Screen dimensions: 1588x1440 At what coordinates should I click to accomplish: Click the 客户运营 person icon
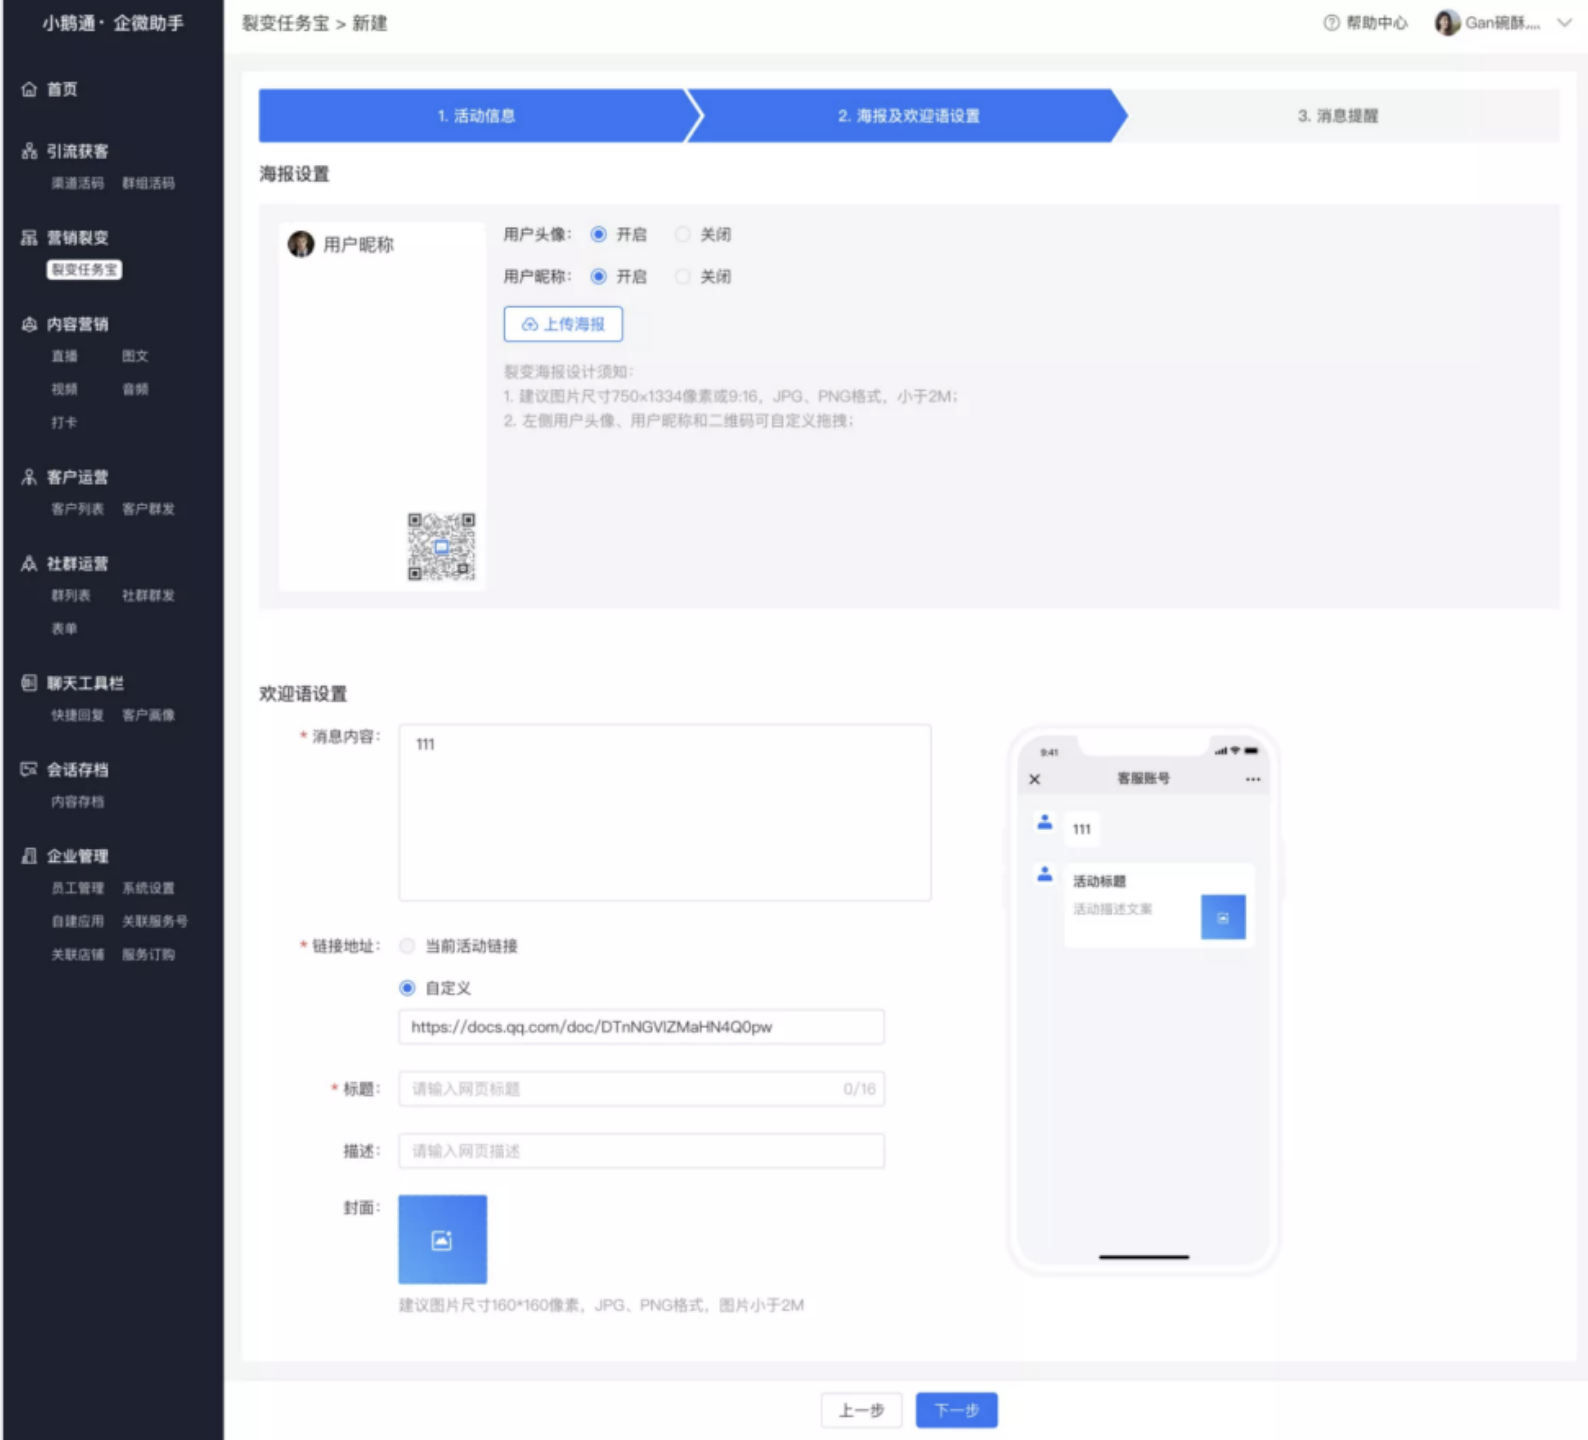tap(29, 477)
